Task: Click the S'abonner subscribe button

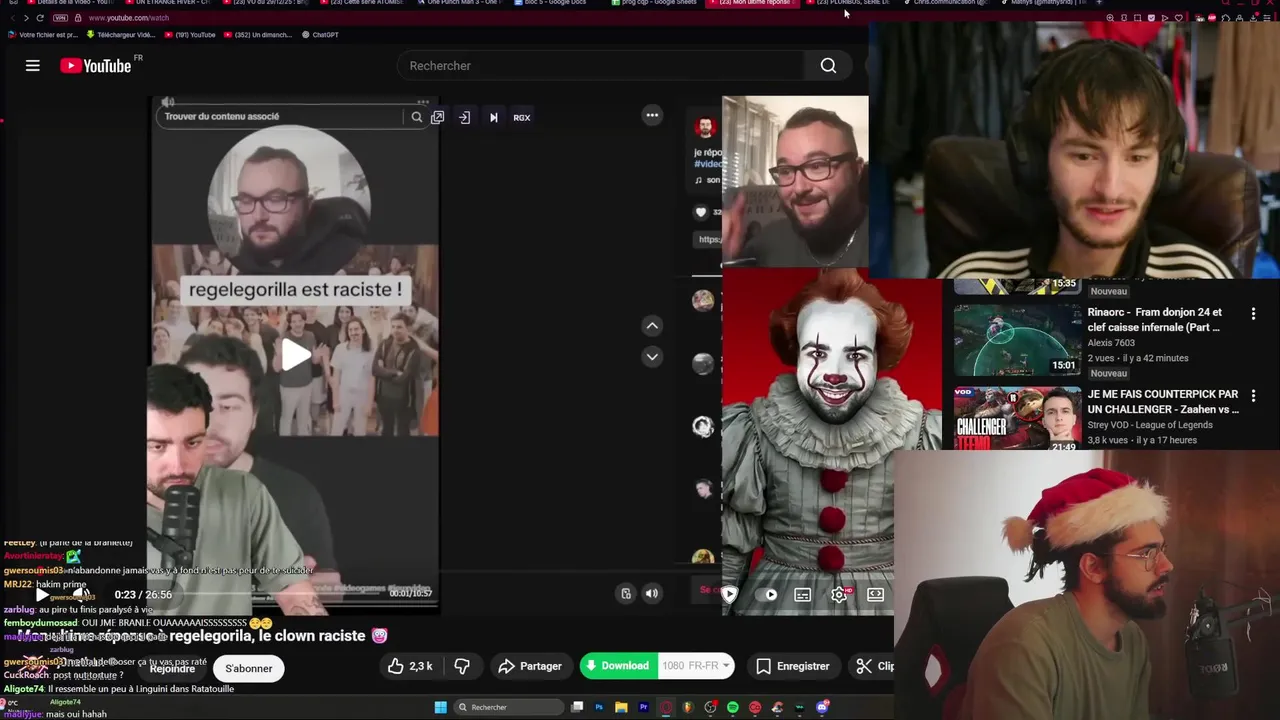Action: coord(249,668)
